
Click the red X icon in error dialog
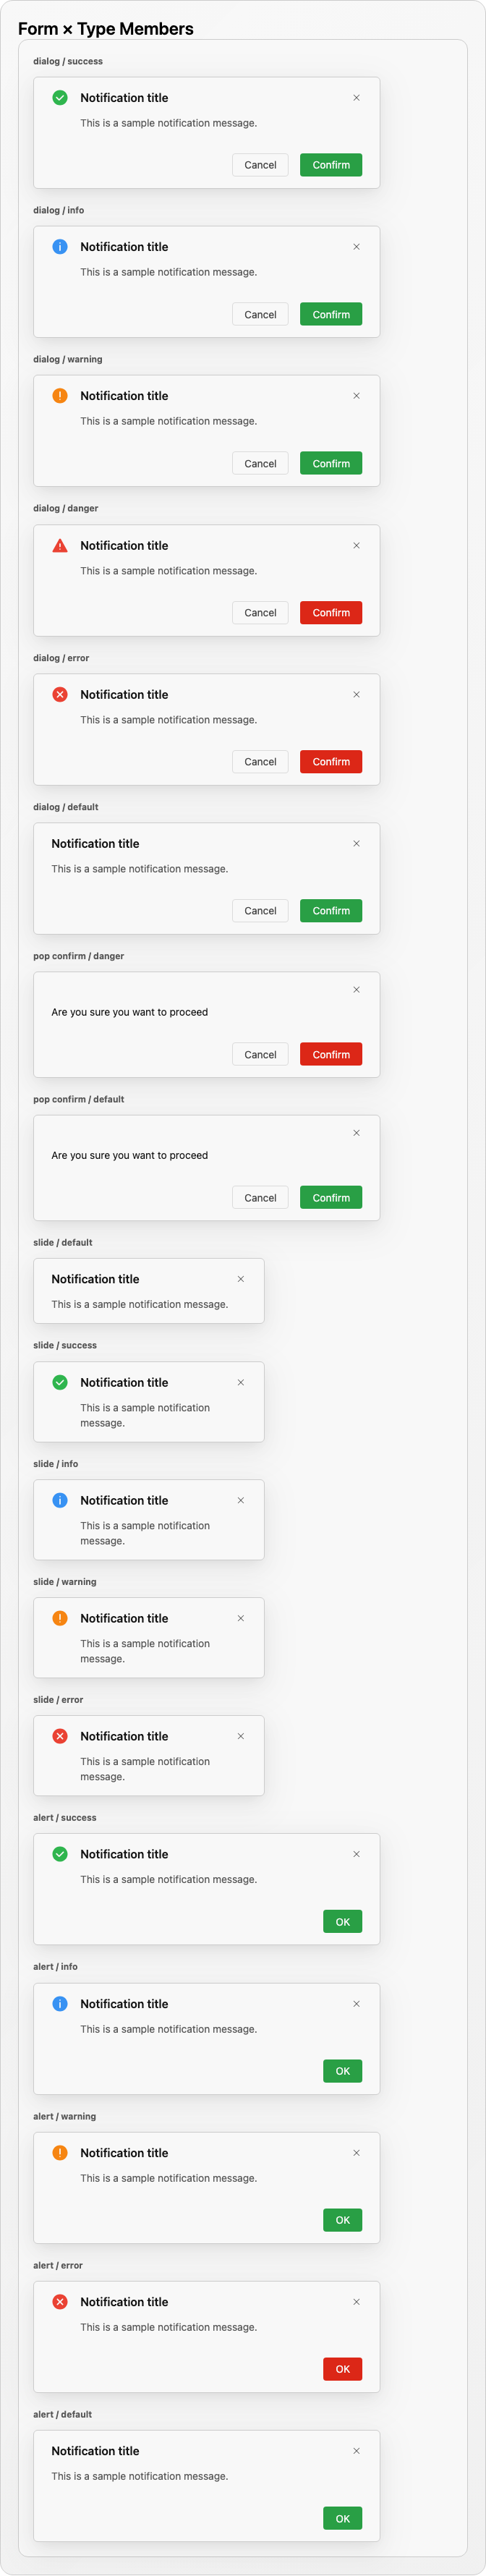tap(60, 694)
